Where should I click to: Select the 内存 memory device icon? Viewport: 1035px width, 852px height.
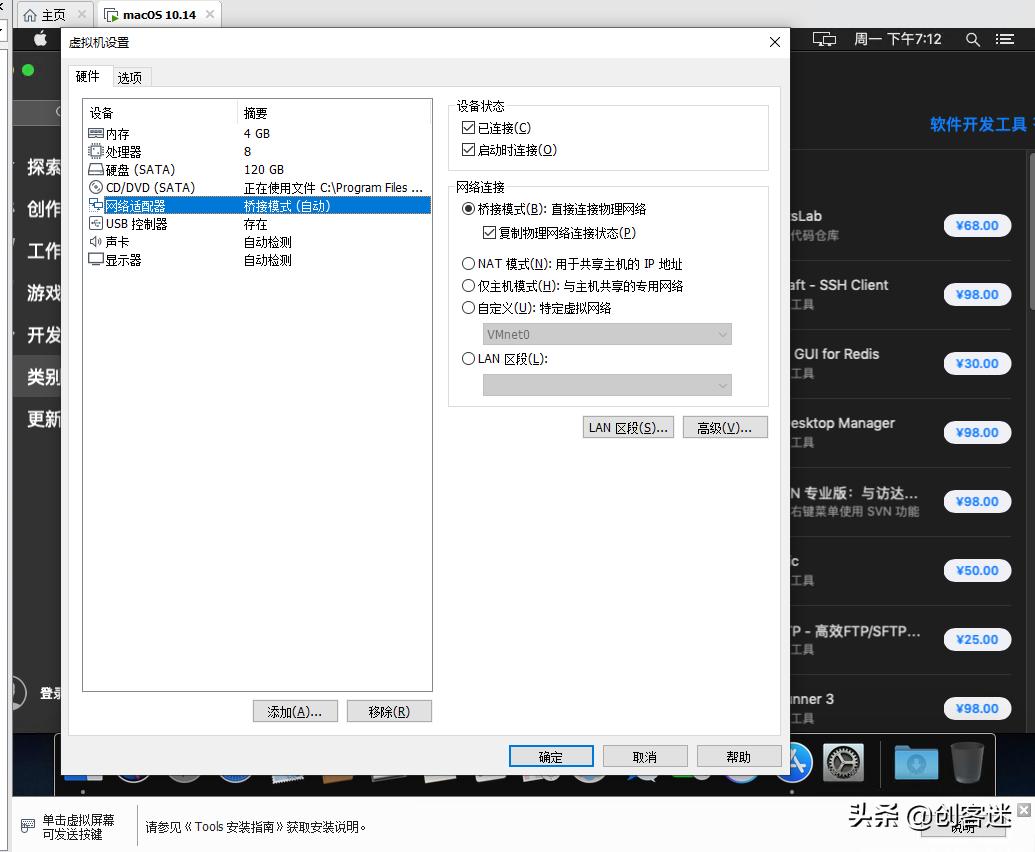click(96, 133)
